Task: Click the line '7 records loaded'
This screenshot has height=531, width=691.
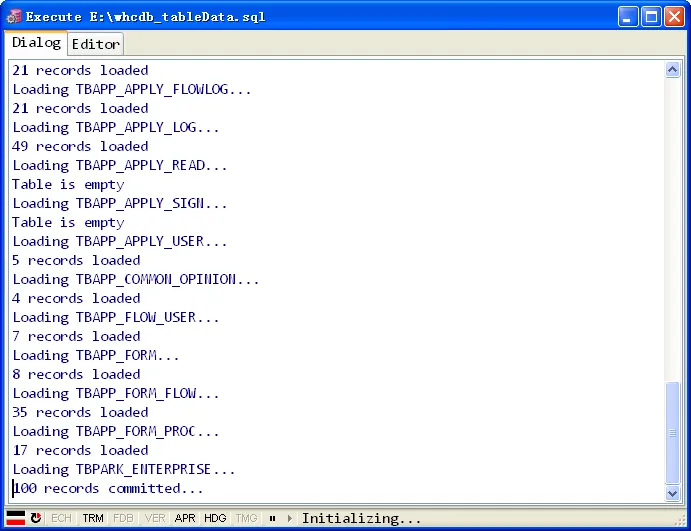Action: [76, 336]
